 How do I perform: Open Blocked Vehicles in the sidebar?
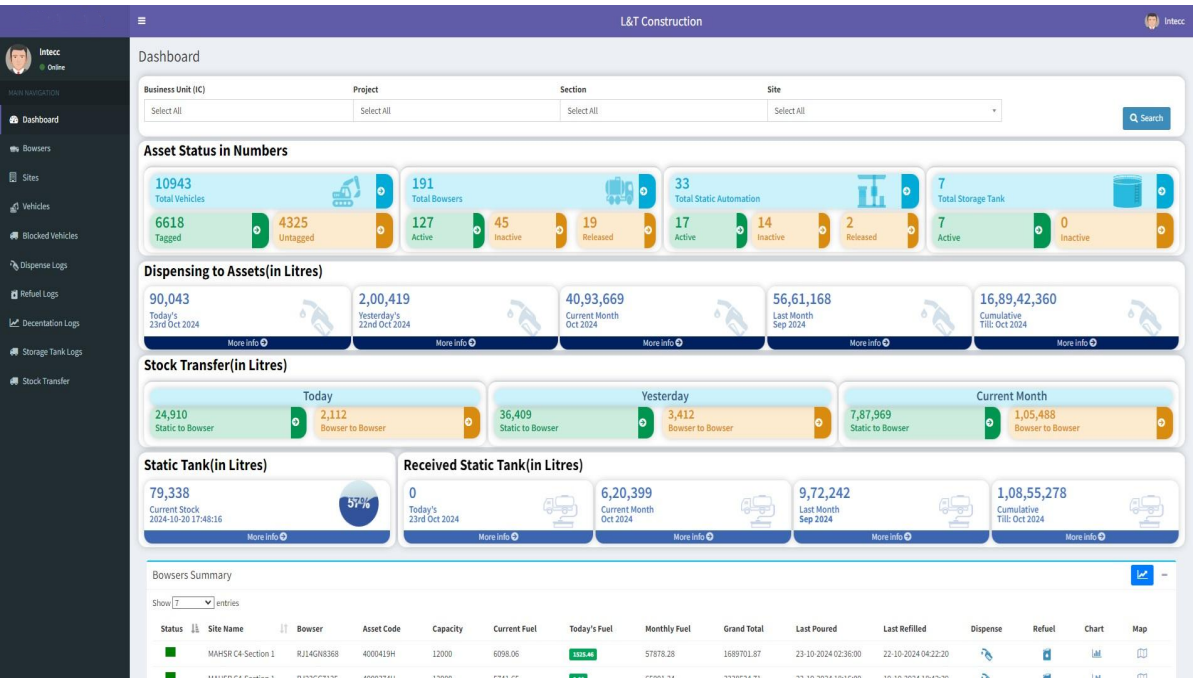65,236
